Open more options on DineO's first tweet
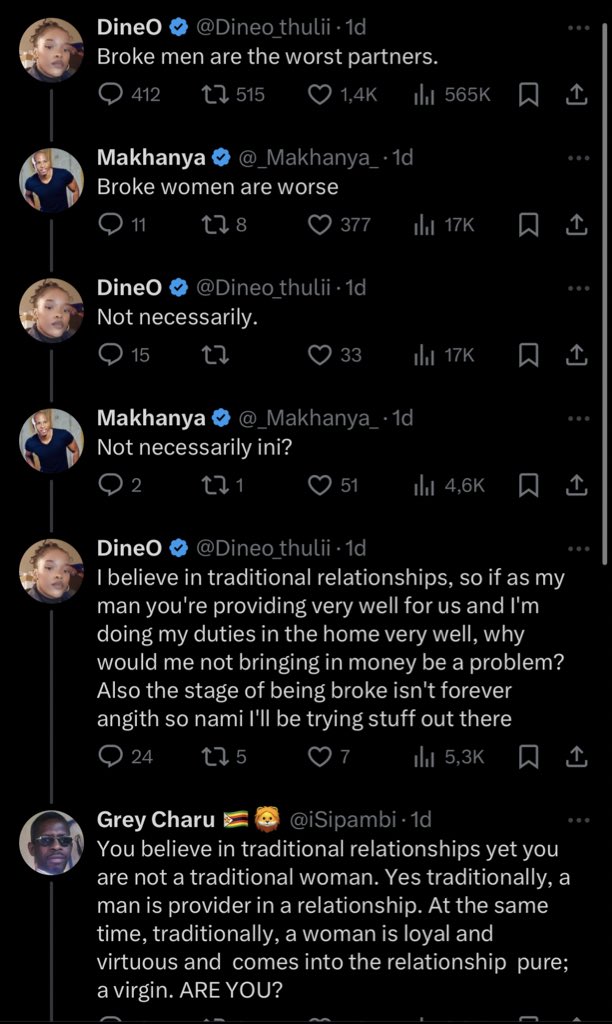Screen dimensions: 612x1024 578,28
